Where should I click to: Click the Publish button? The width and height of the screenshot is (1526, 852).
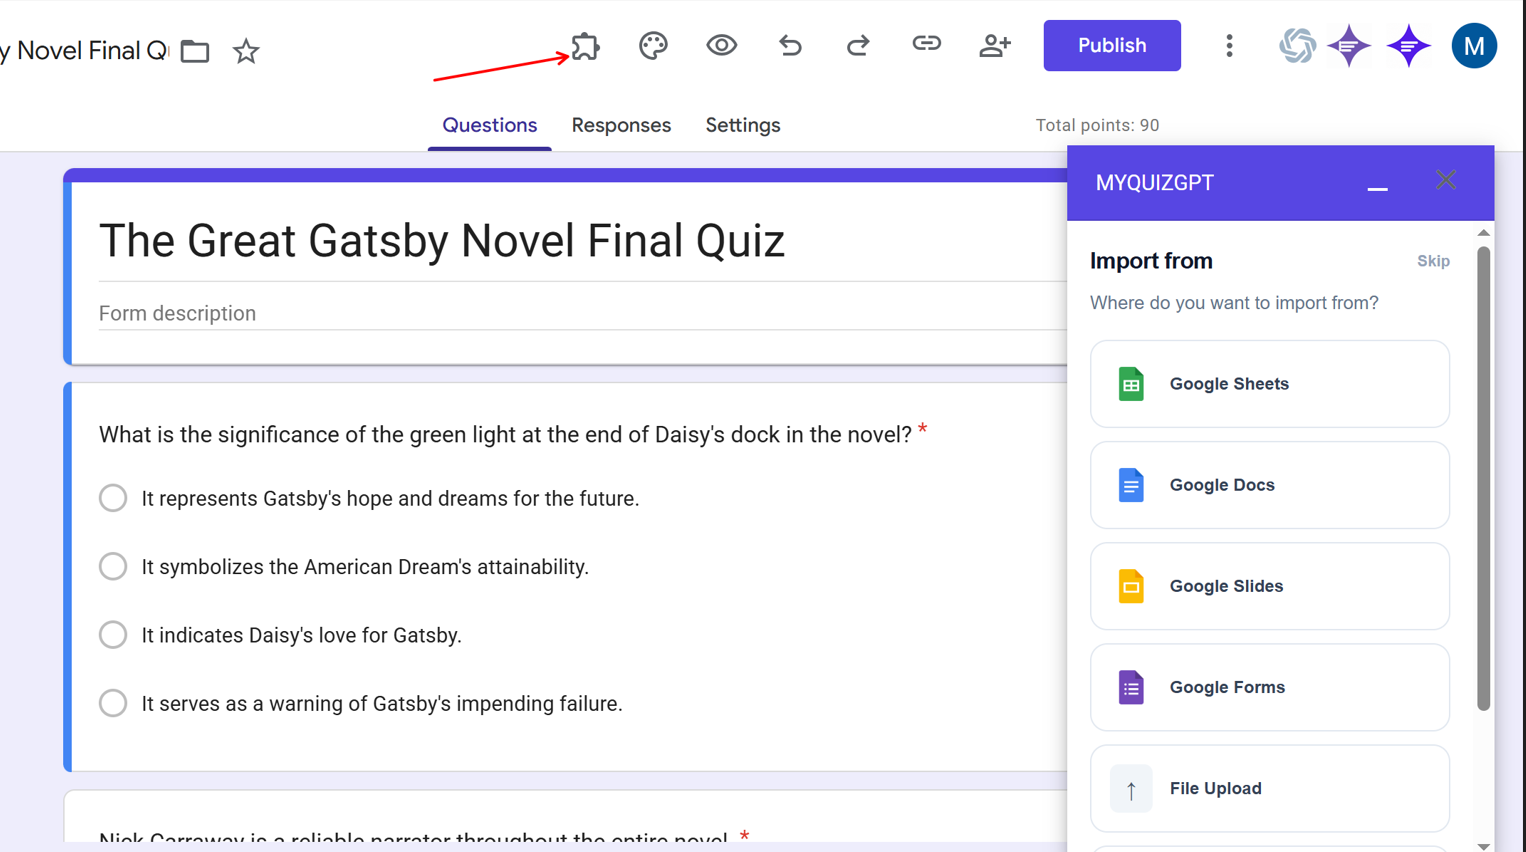point(1112,46)
